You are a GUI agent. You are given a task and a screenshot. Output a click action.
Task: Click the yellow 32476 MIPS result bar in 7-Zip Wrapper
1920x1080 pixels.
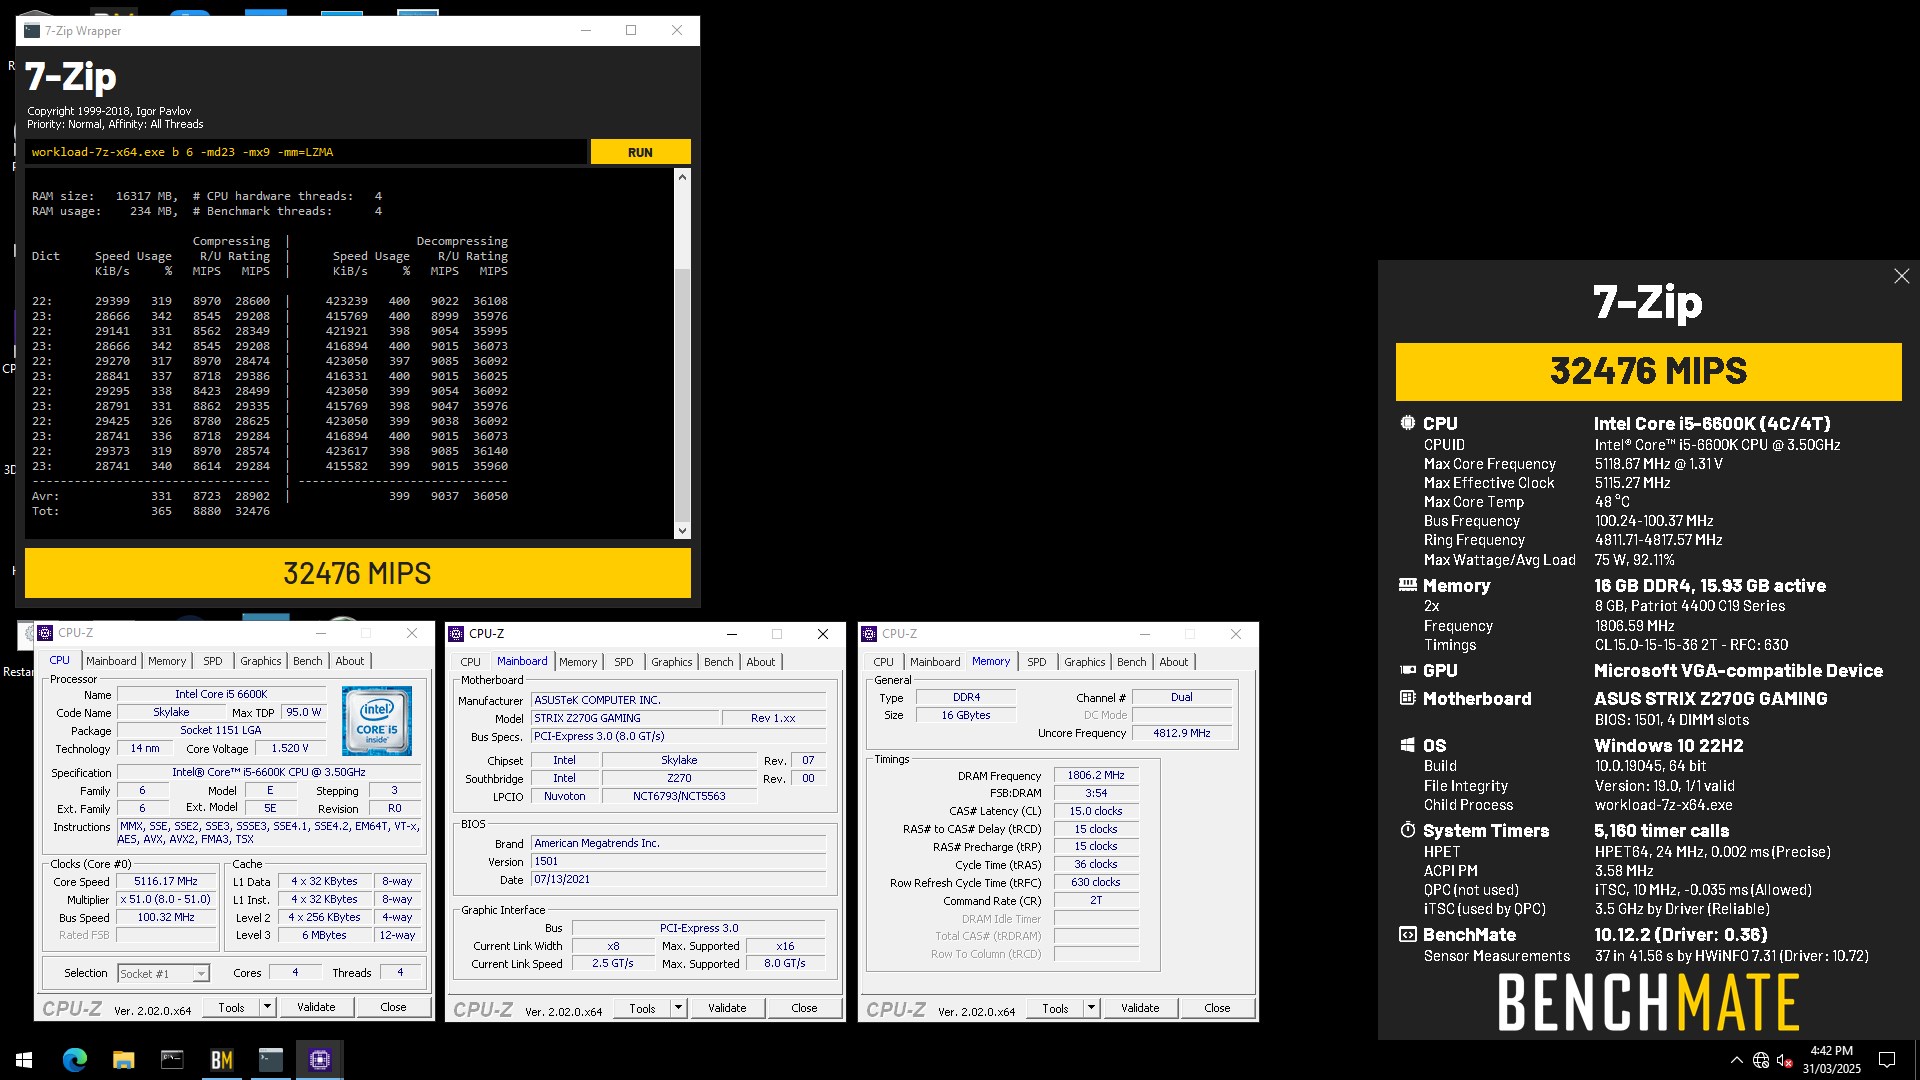[357, 573]
